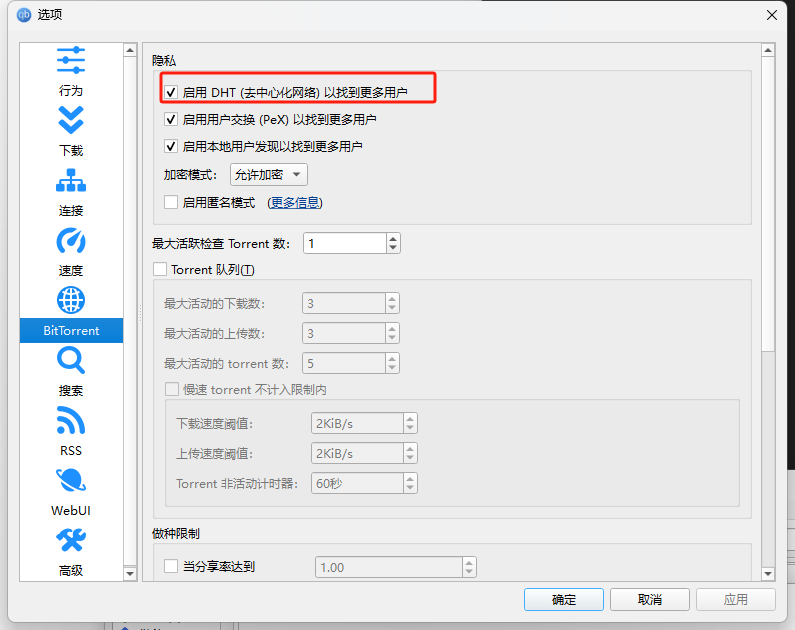The image size is (795, 630).
Task: Click the 搜索 tab label
Action: pyautogui.click(x=70, y=390)
